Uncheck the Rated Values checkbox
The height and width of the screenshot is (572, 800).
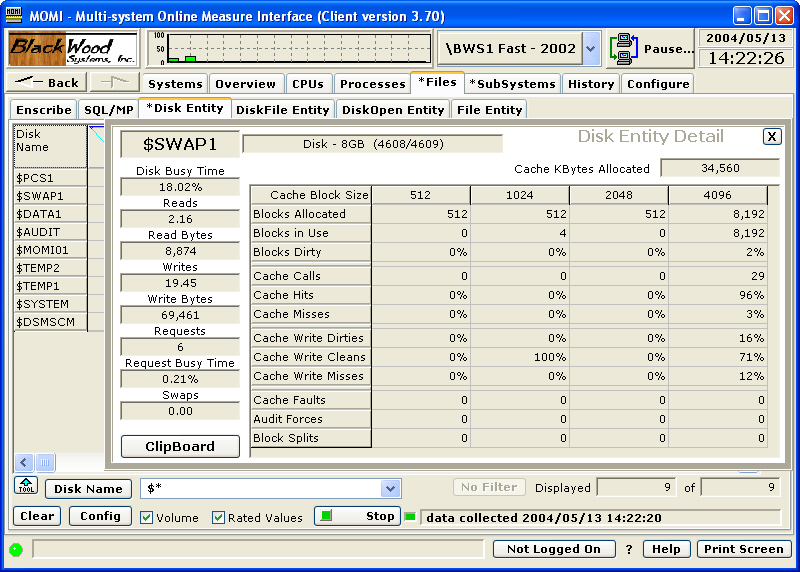219,518
